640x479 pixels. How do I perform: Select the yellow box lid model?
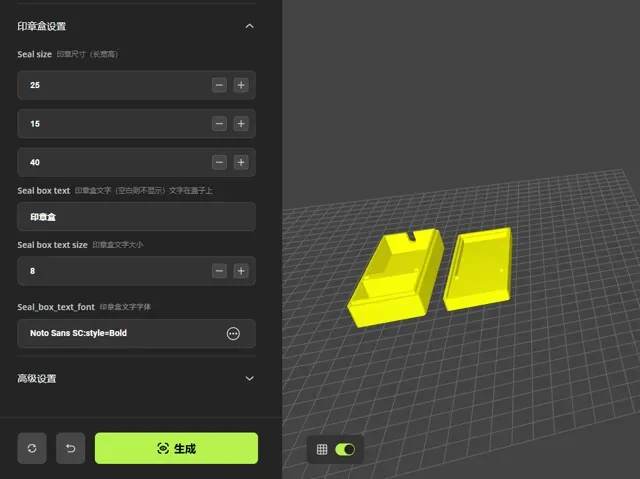coord(477,269)
